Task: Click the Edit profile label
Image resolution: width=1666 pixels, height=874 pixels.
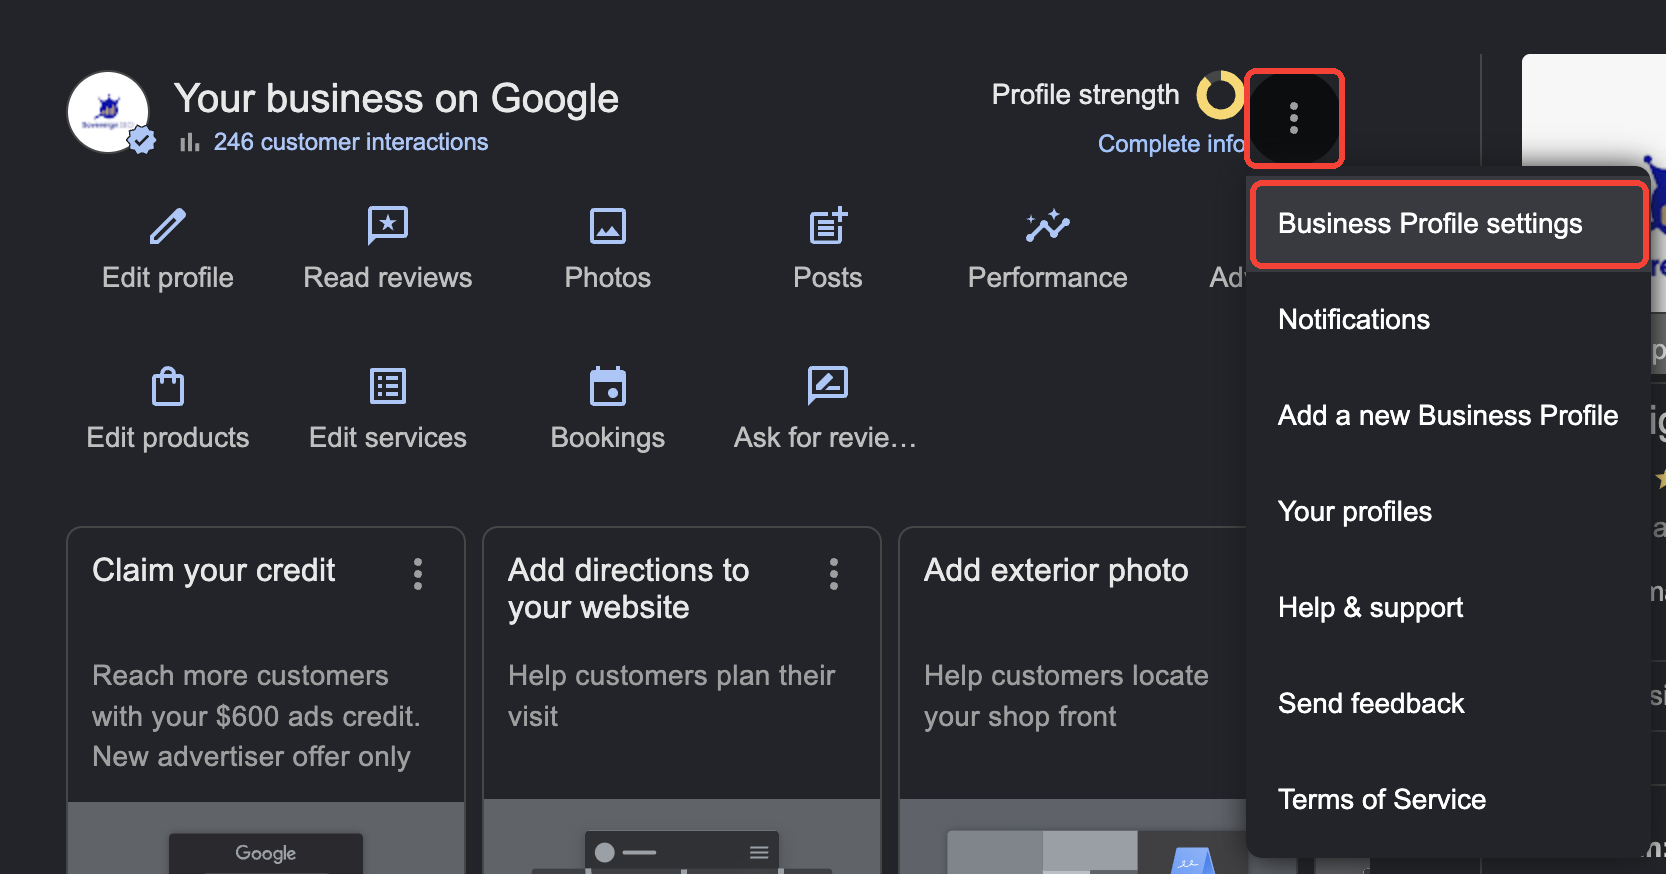Action: [168, 278]
